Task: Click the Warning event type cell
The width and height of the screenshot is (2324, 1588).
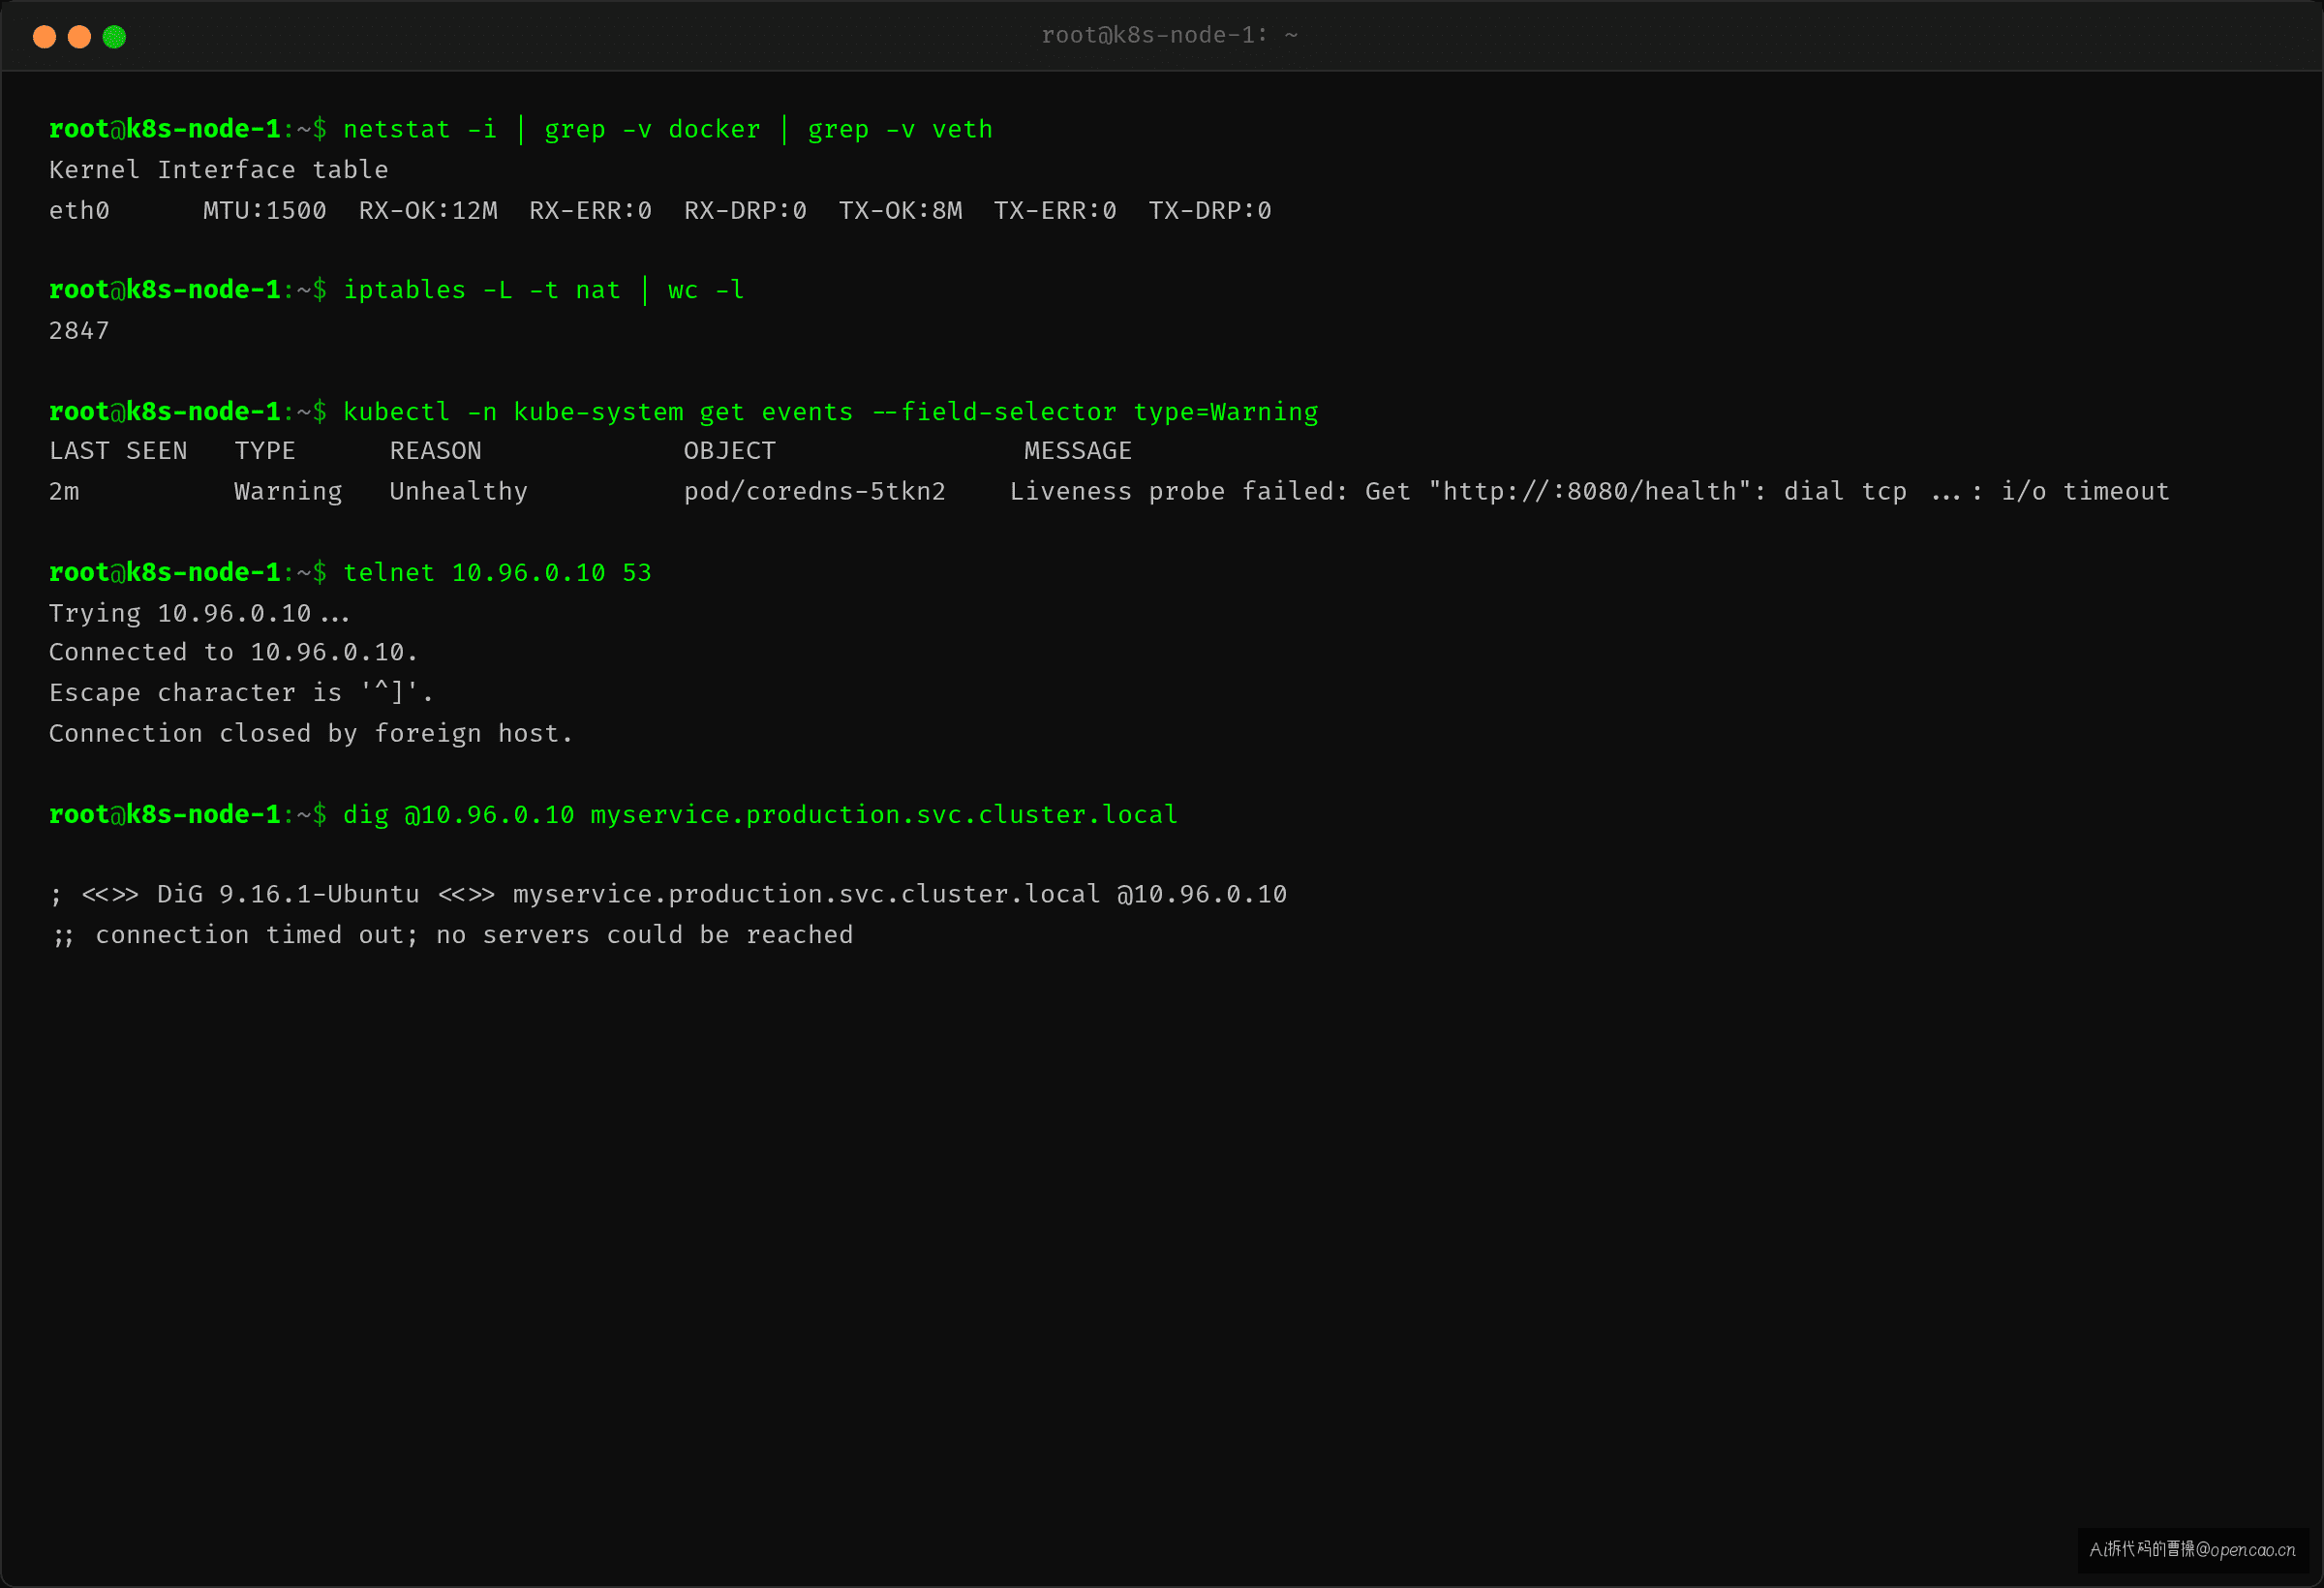Action: (288, 491)
